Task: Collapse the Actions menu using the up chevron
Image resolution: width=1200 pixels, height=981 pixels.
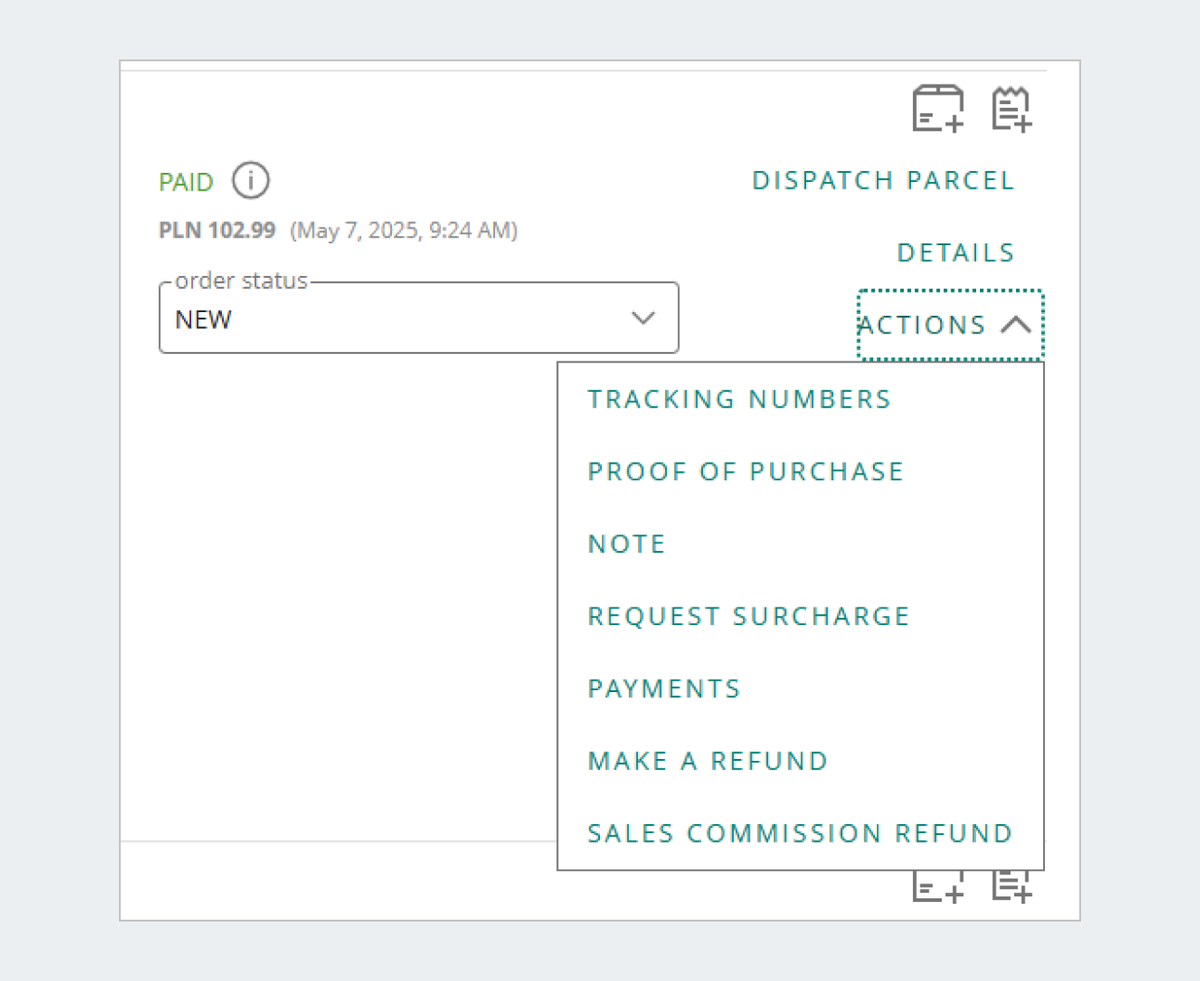Action: (x=1015, y=324)
